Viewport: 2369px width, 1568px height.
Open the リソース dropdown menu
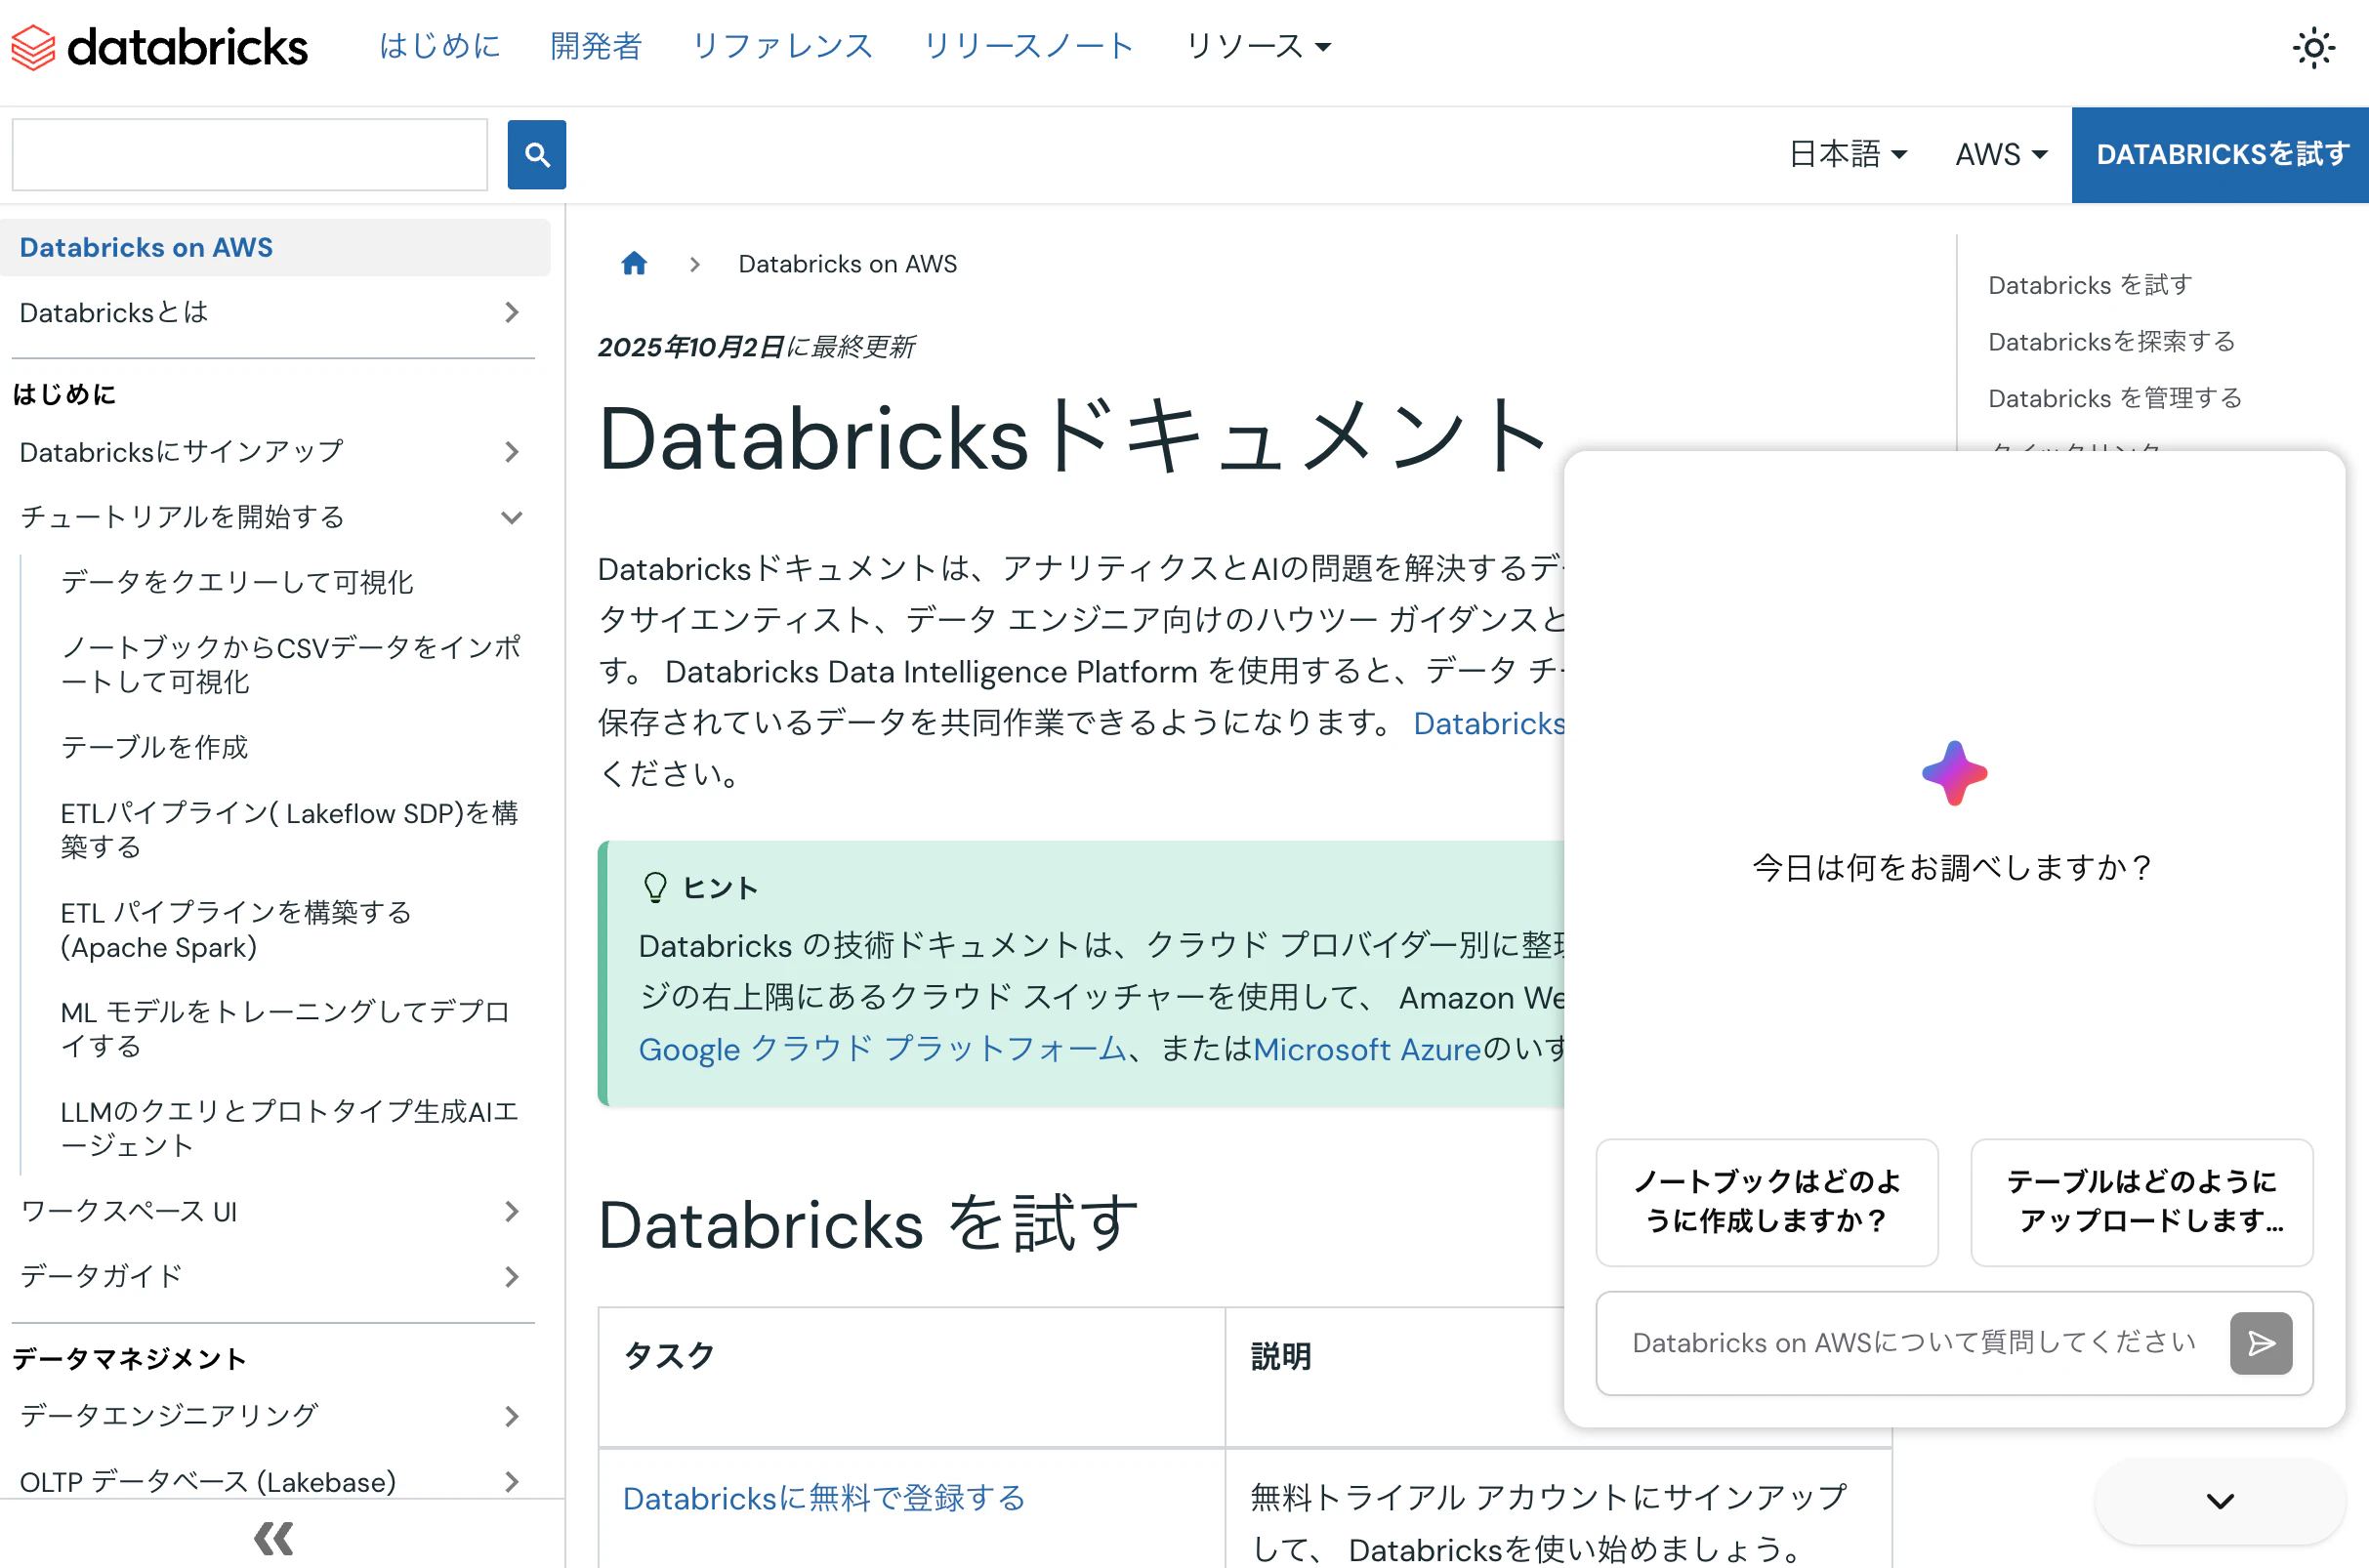coord(1258,46)
